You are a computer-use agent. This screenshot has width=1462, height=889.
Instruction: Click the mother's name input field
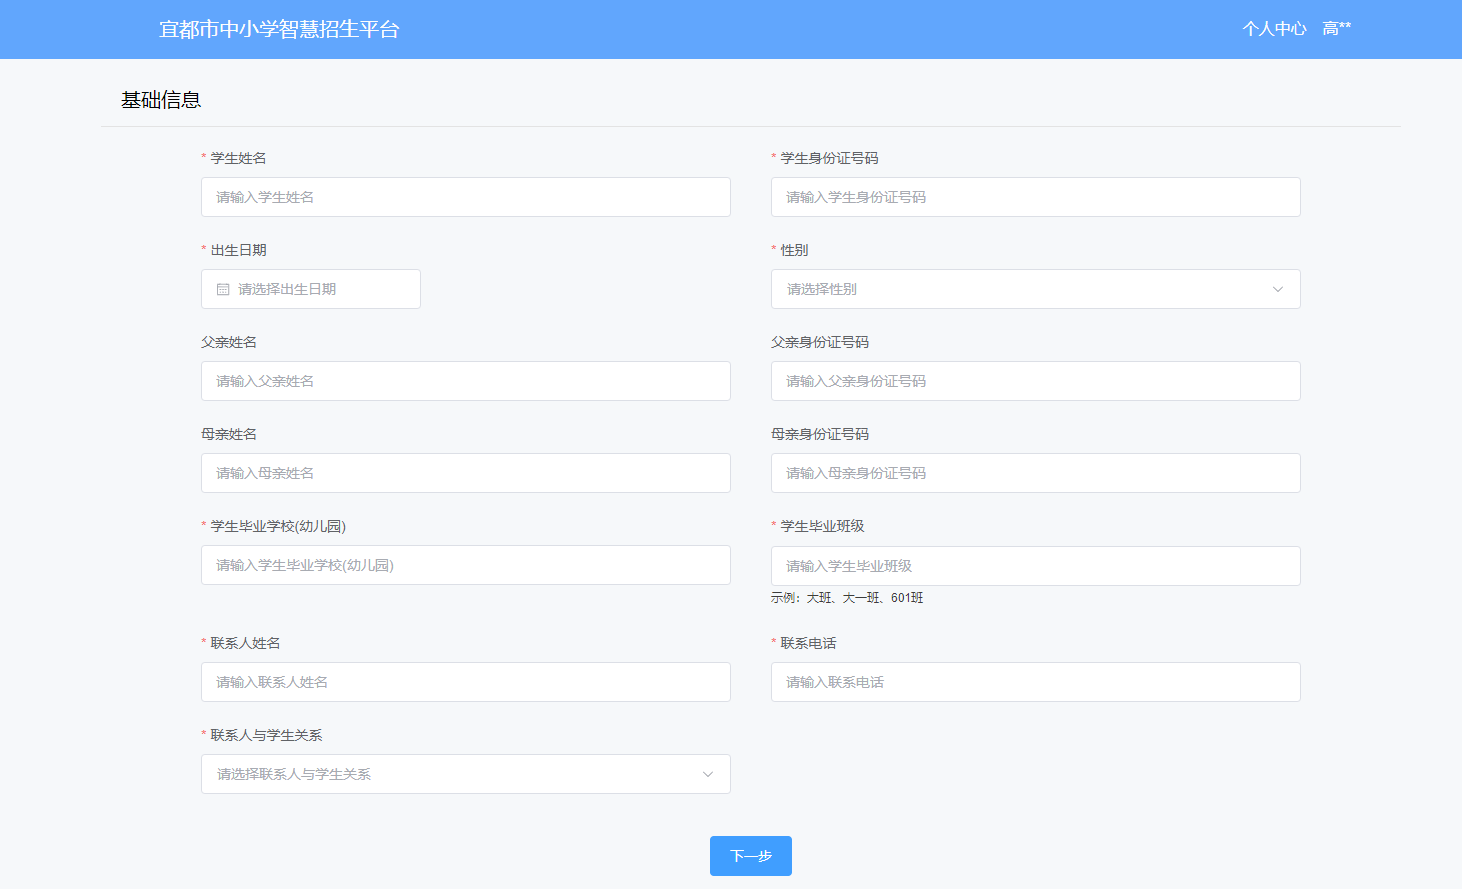[465, 473]
